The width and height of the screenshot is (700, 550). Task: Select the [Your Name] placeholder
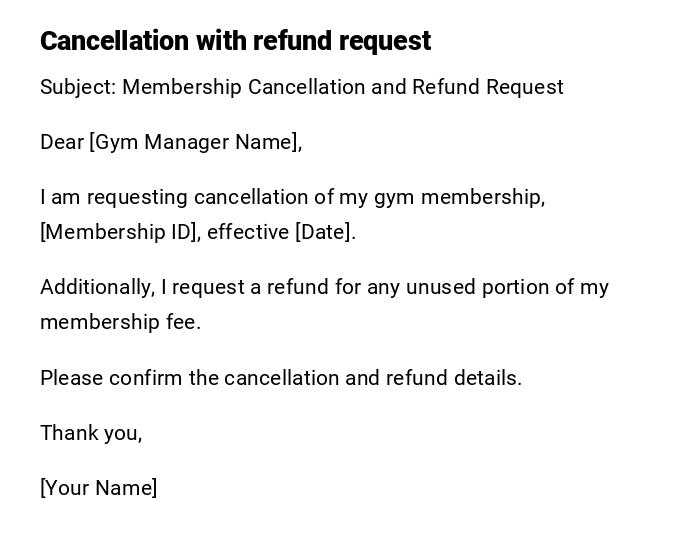(x=98, y=488)
